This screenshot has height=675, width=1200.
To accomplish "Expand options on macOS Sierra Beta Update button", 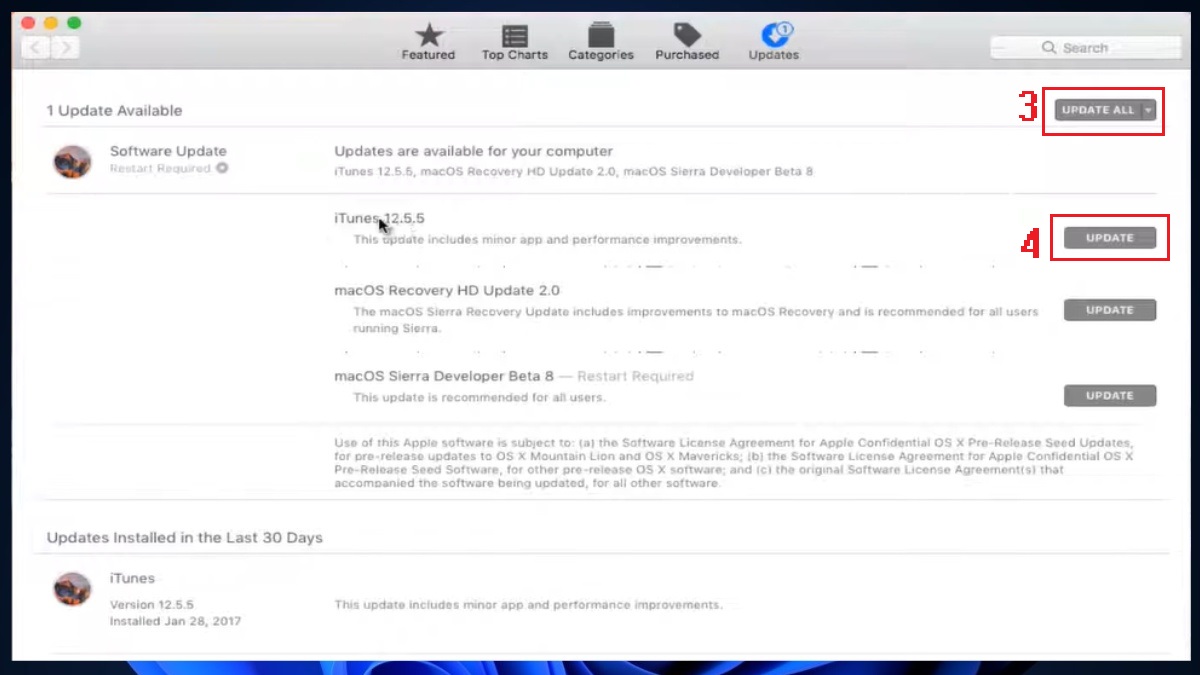I will 1146,395.
